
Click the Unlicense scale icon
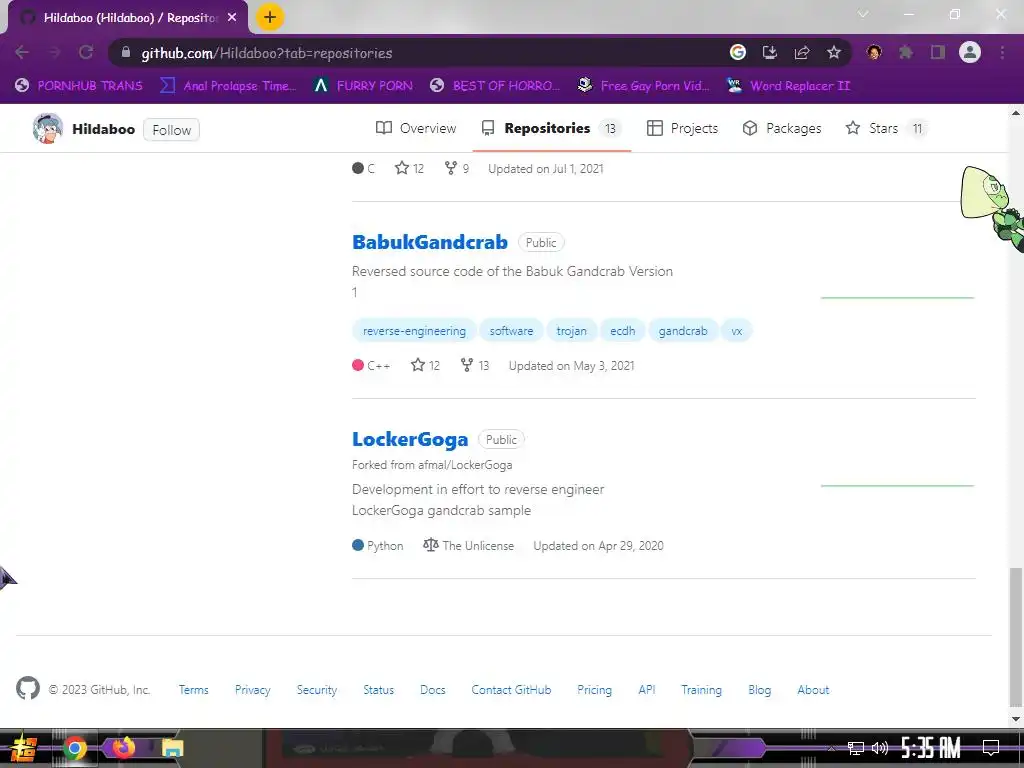[430, 545]
